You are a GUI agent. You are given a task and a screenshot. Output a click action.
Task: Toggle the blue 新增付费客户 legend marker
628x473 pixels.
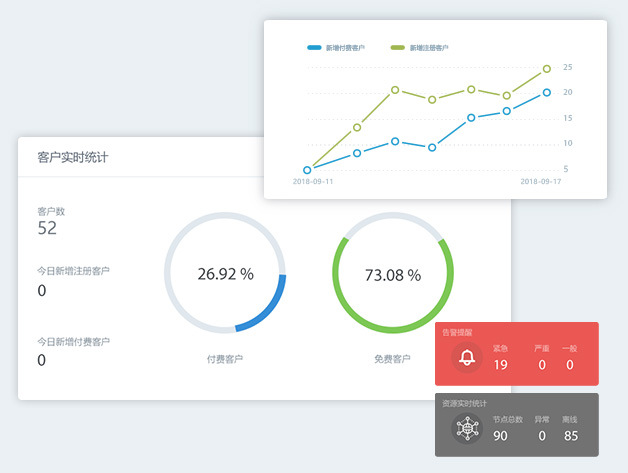click(315, 47)
